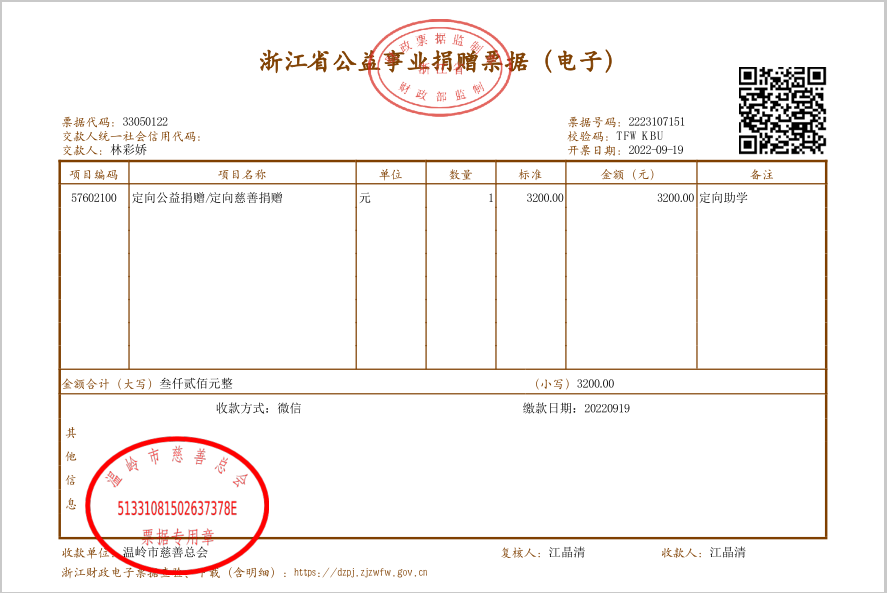Click the 标准 cell 3200.00
Screen dimensions: 887x593
(x=545, y=198)
